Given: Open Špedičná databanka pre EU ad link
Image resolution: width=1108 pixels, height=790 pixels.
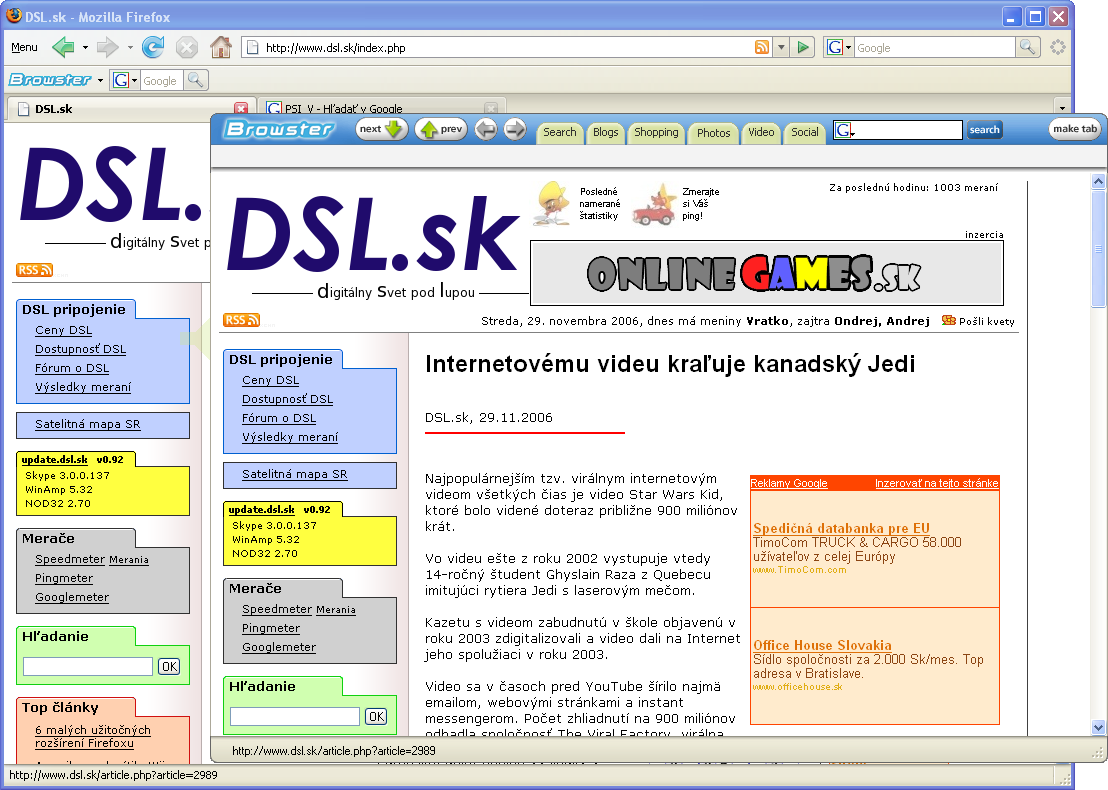Looking at the screenshot, I should [x=841, y=528].
